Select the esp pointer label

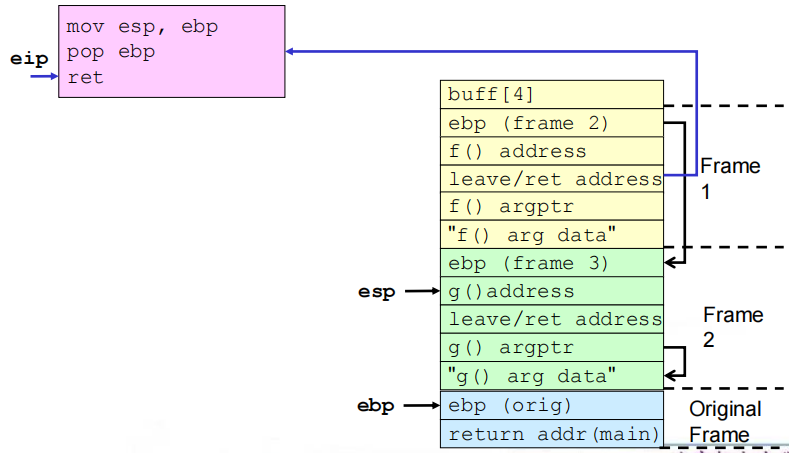(x=377, y=292)
